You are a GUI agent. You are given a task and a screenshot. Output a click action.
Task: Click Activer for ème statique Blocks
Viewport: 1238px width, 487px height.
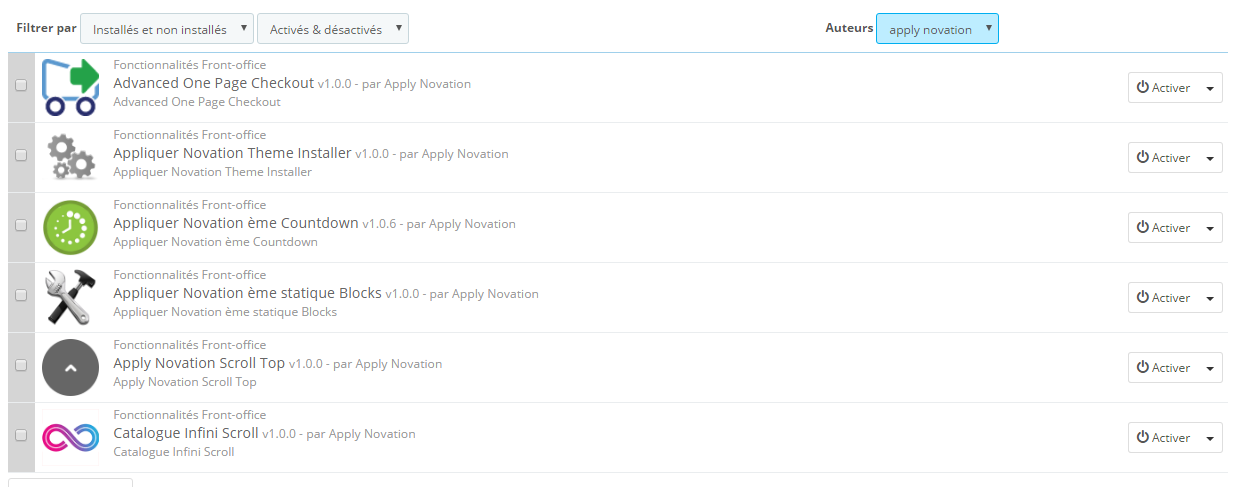(1163, 298)
